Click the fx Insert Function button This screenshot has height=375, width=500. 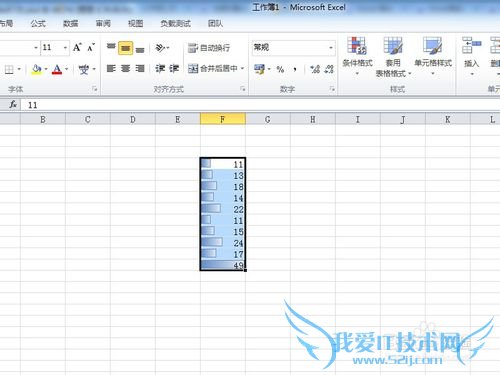[x=13, y=105]
